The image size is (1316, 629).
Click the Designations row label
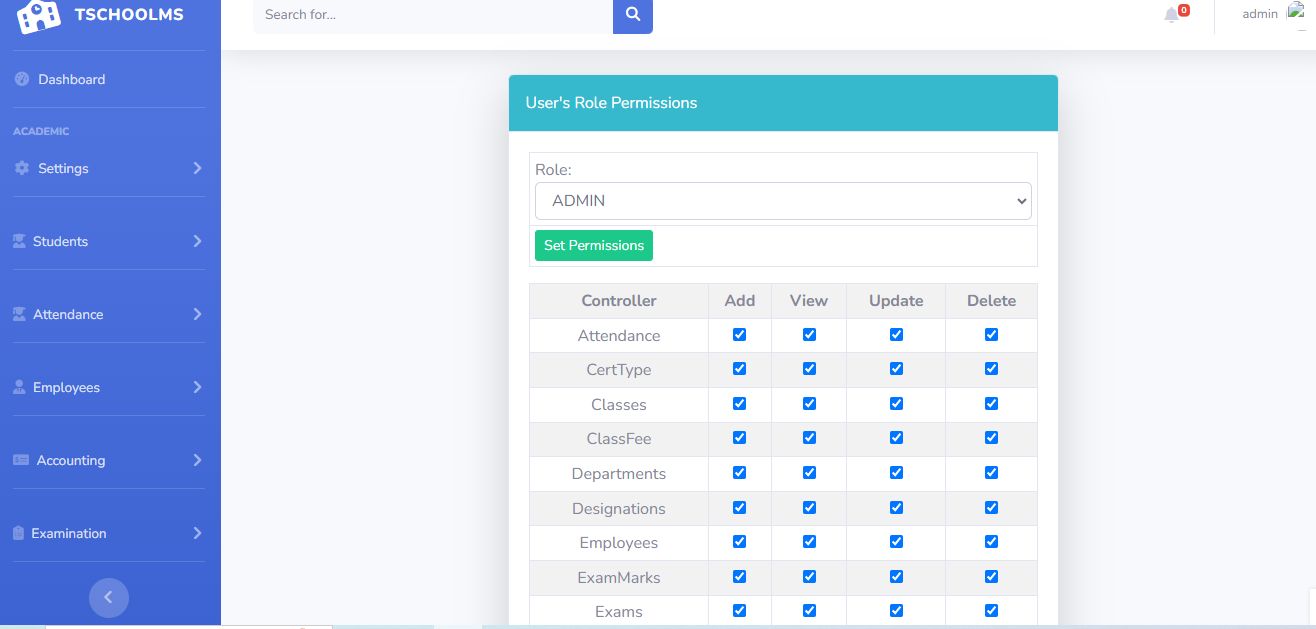point(619,509)
